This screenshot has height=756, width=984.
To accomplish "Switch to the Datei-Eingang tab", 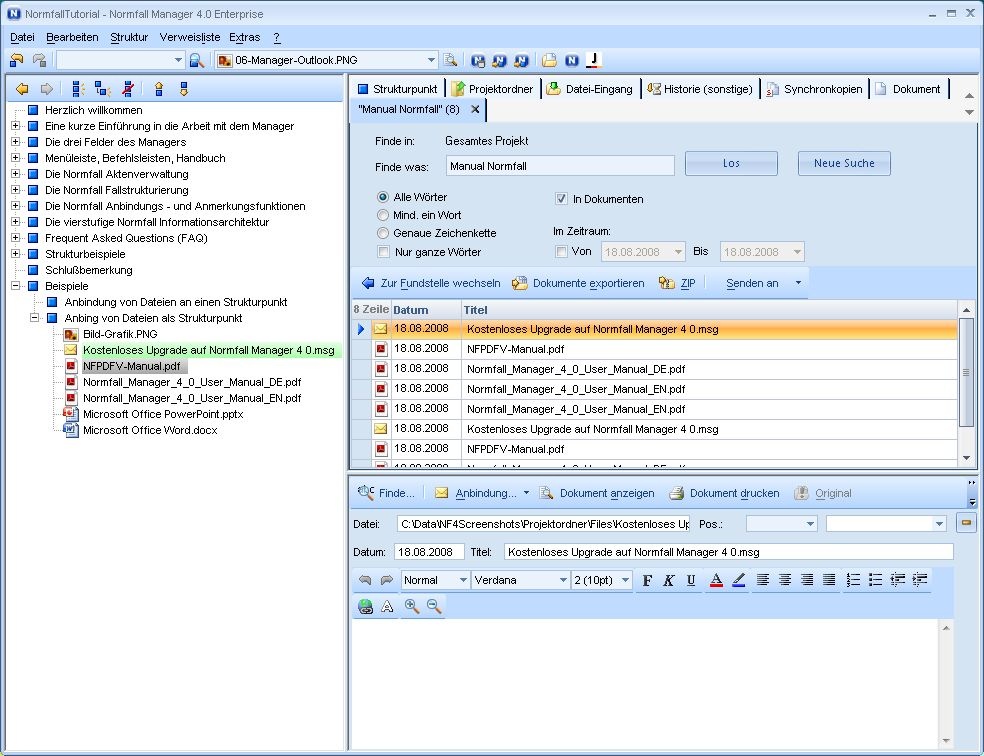I will coord(590,89).
